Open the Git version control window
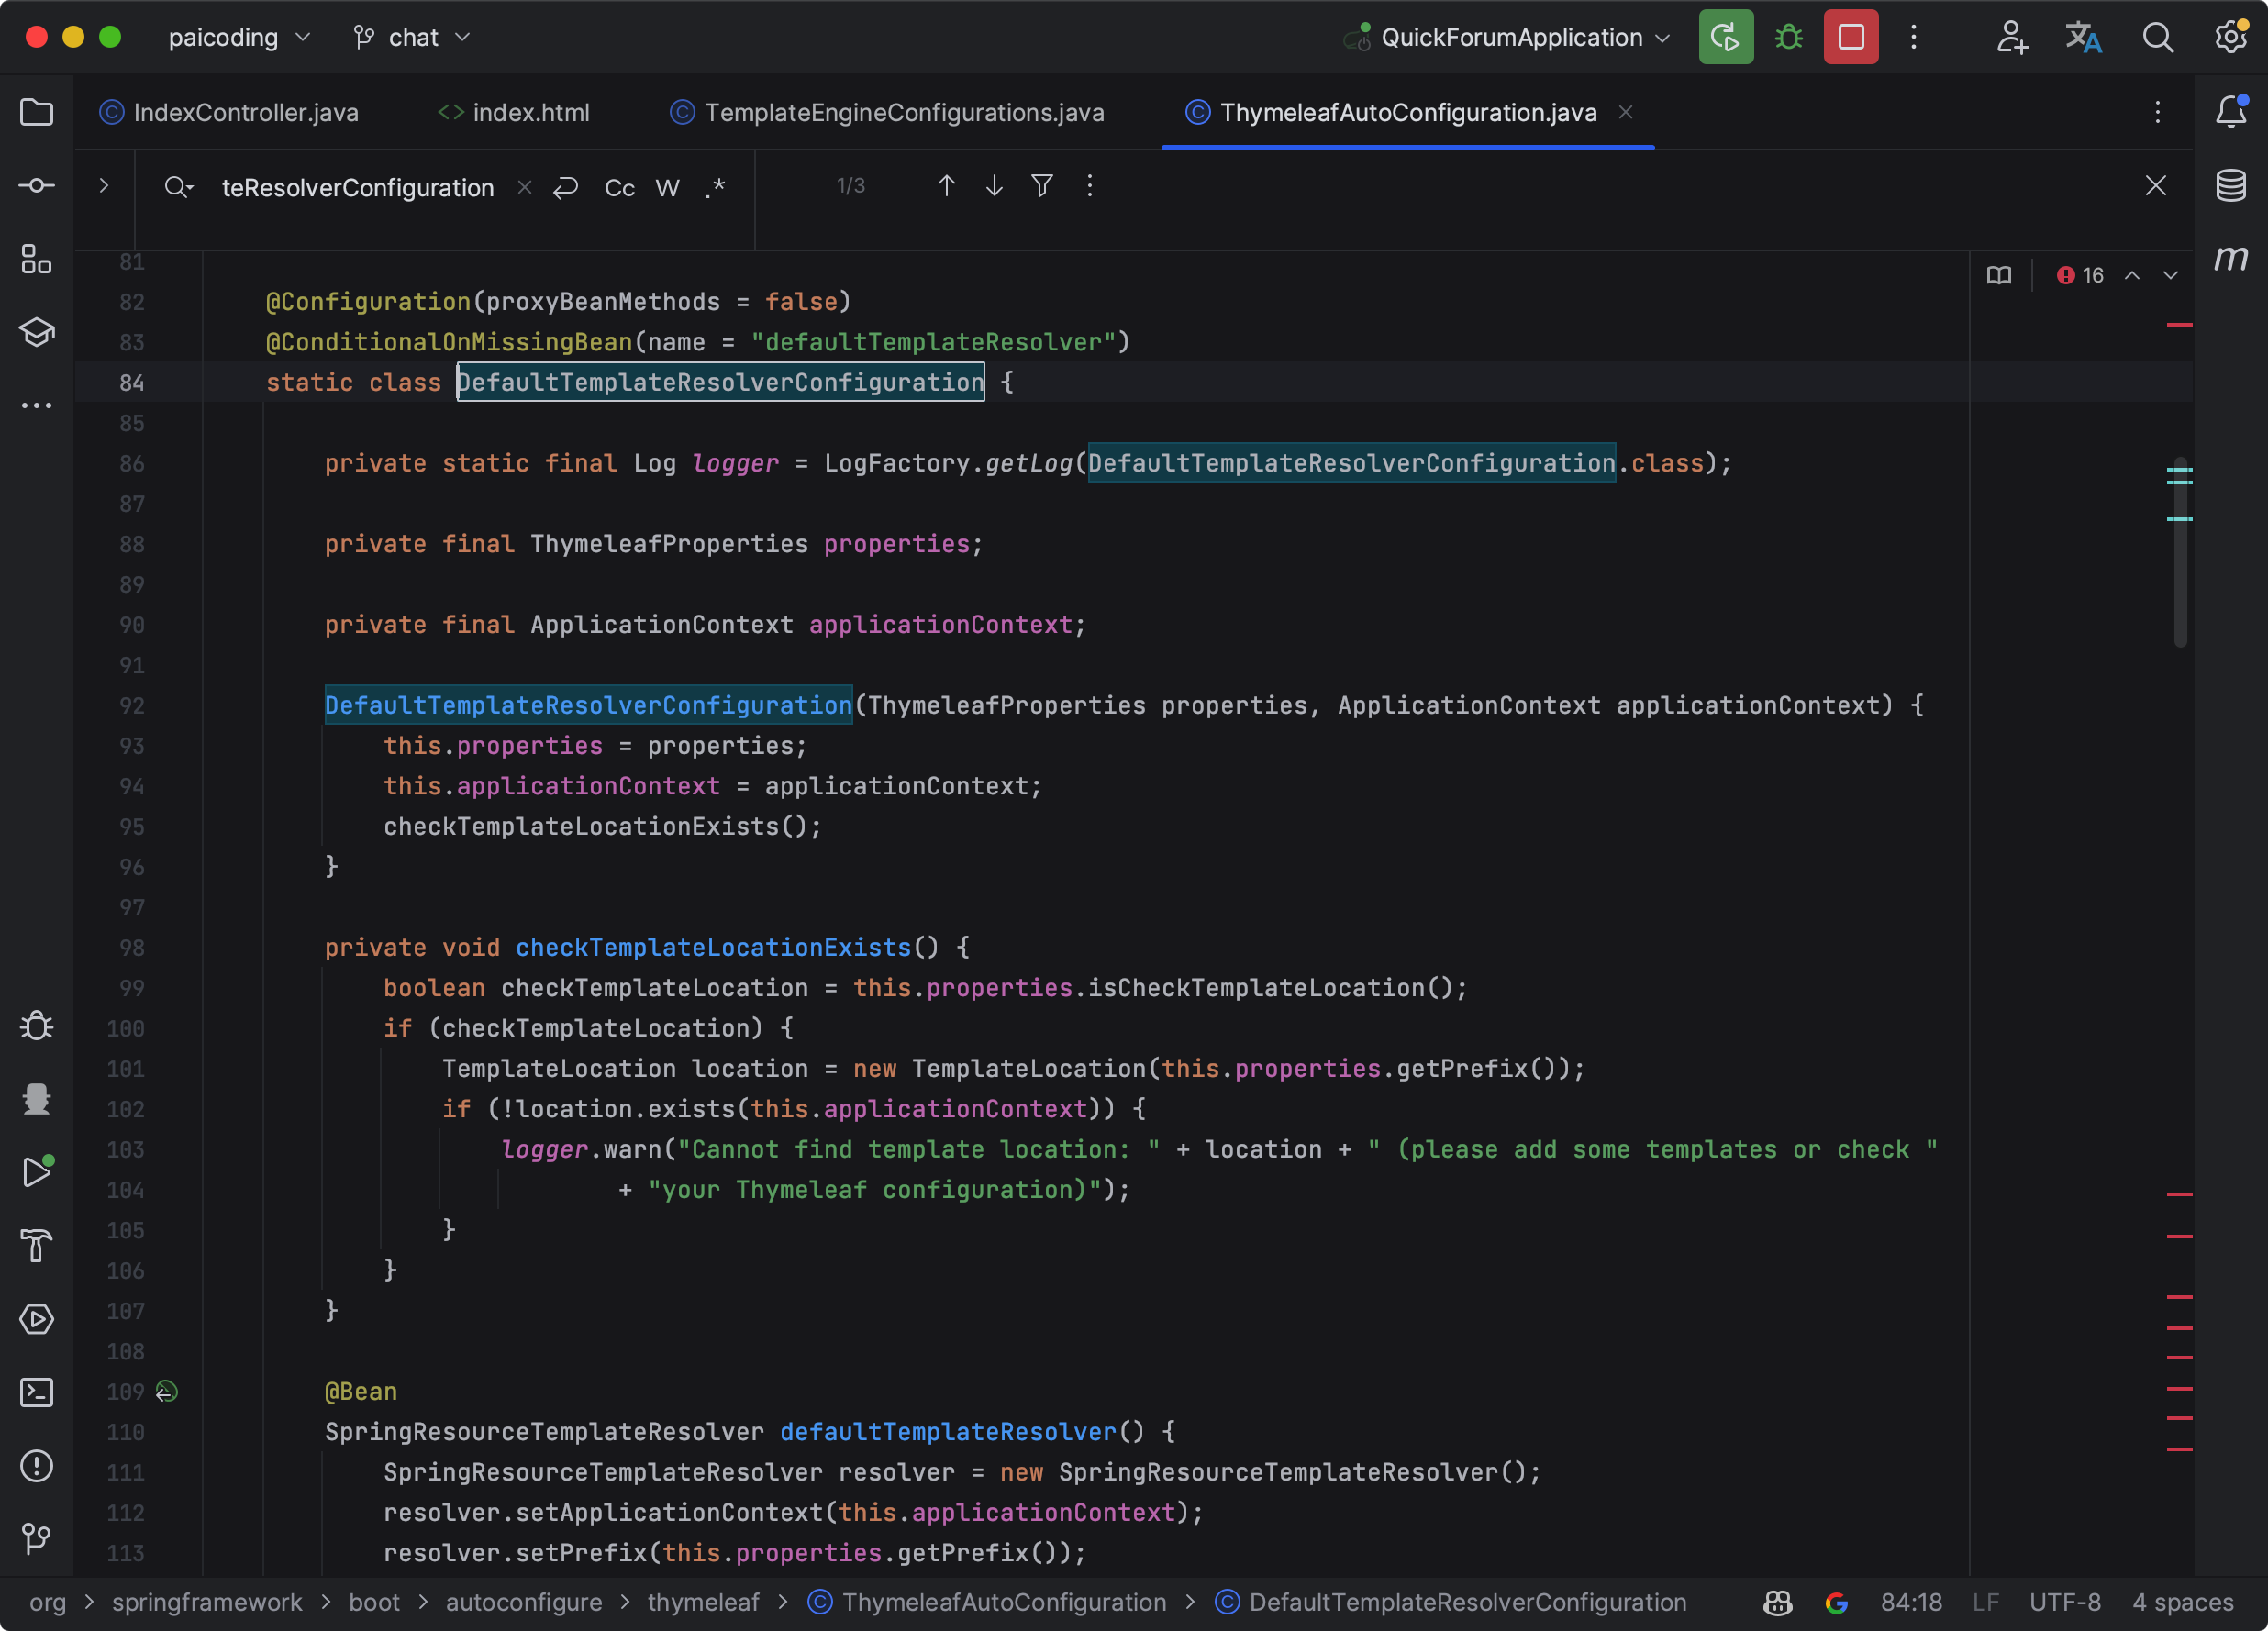The width and height of the screenshot is (2268, 1631). pyautogui.click(x=37, y=1538)
